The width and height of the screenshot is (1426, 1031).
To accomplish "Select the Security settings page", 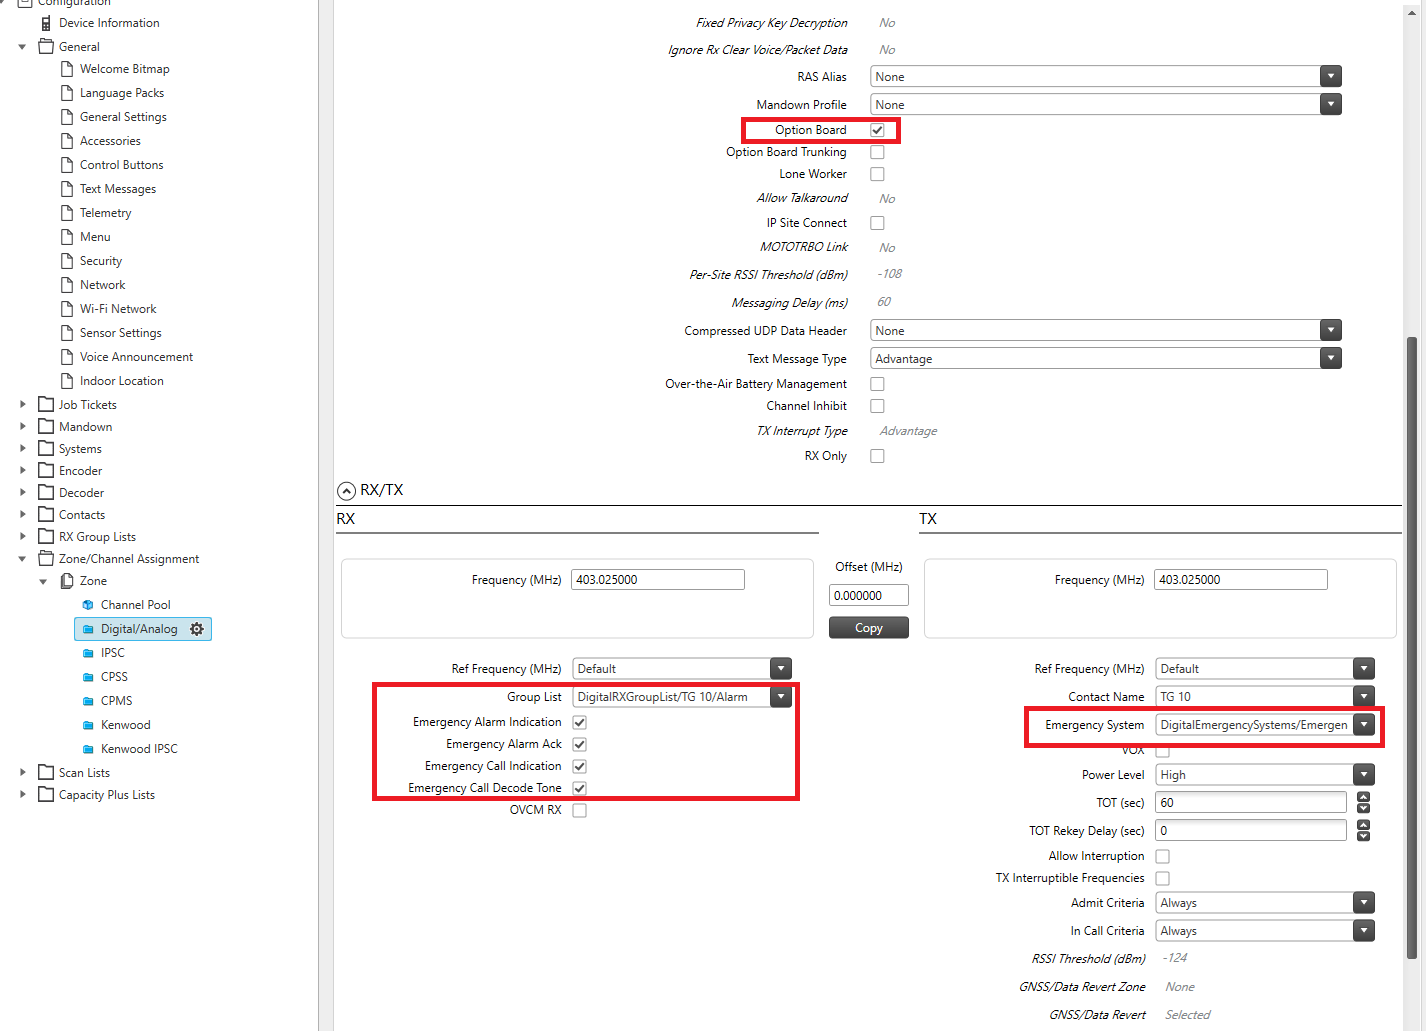I will click(x=99, y=260).
